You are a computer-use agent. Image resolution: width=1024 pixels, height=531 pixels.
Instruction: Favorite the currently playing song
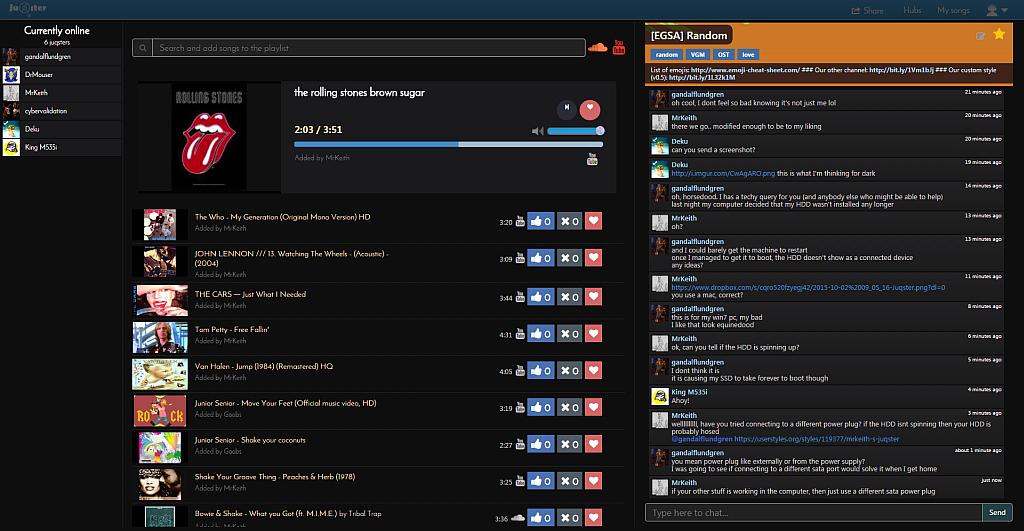tap(590, 109)
